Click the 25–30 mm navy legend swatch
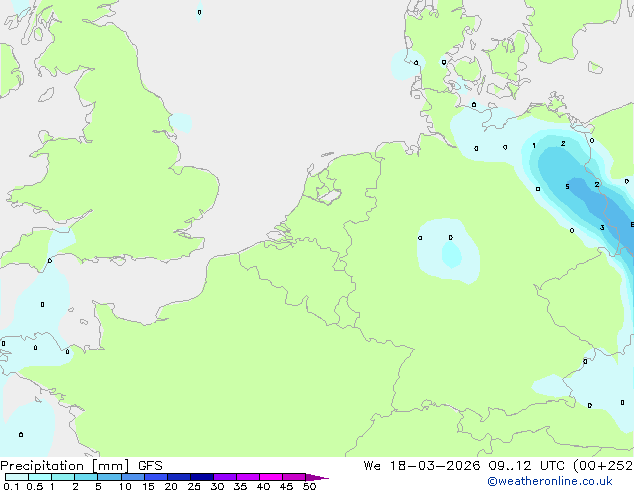Screen dimensions: 634x490 [201, 477]
